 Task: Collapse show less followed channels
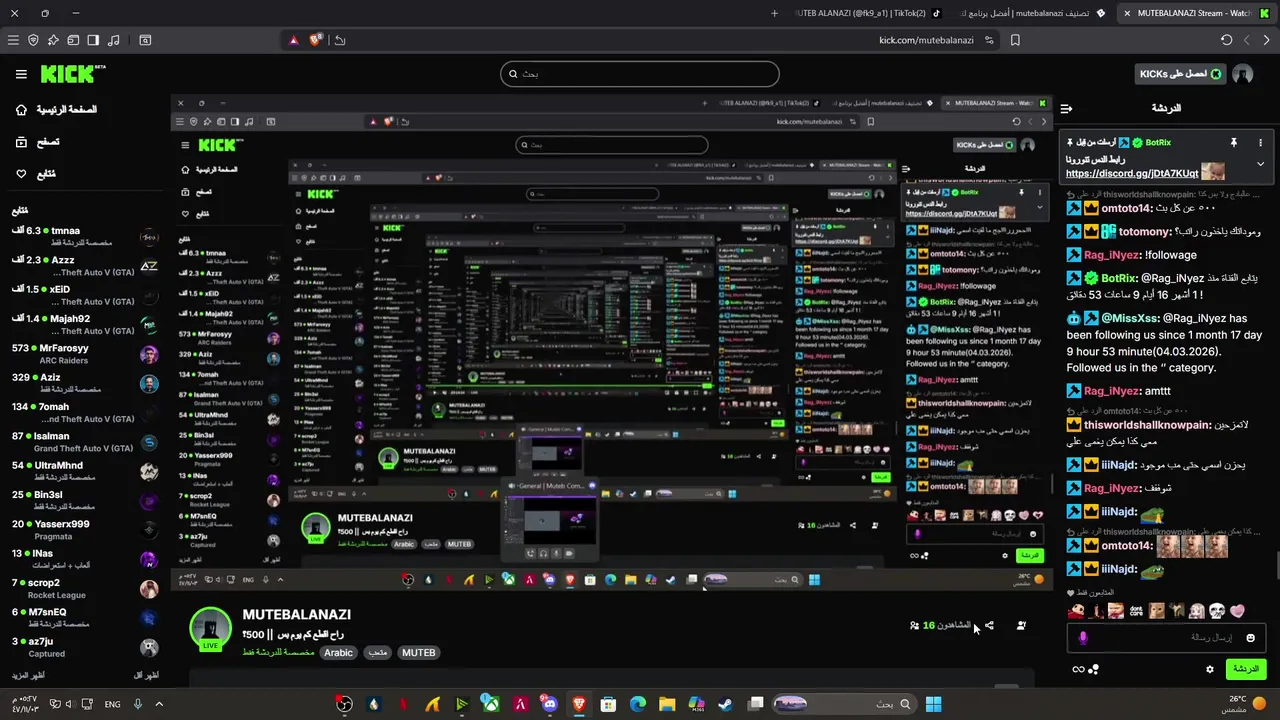146,676
